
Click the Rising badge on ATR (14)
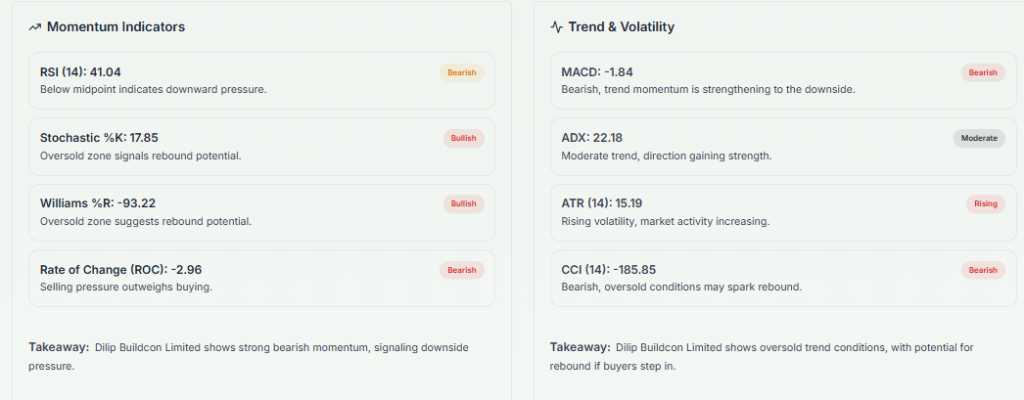point(986,204)
